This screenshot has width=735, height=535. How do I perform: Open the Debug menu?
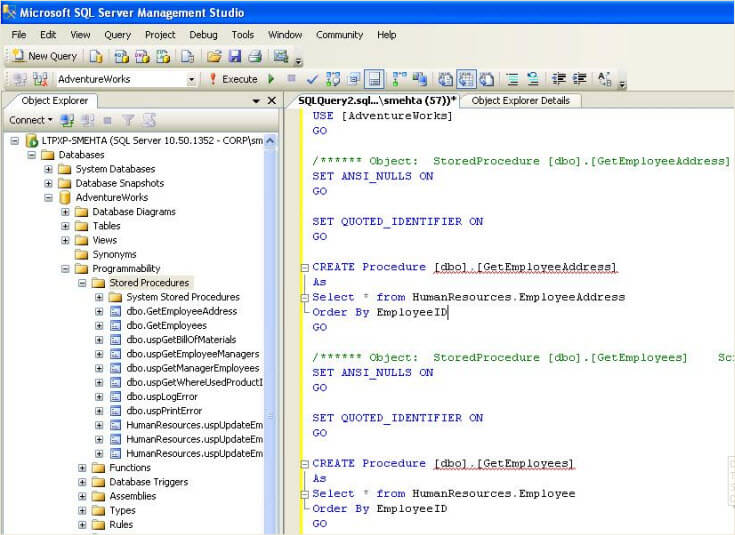coord(203,35)
